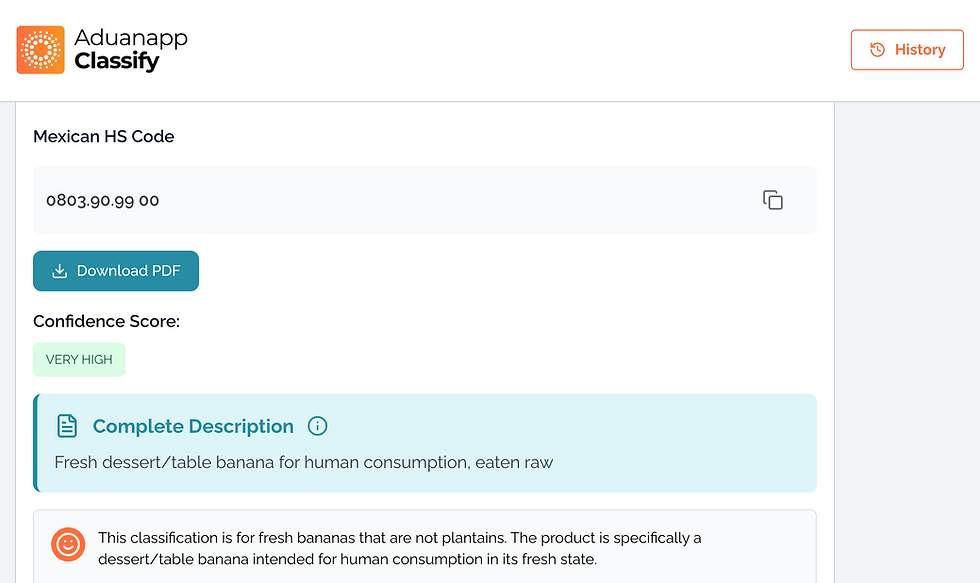Click the Aduanapp sunburst logo icon

tap(41, 50)
